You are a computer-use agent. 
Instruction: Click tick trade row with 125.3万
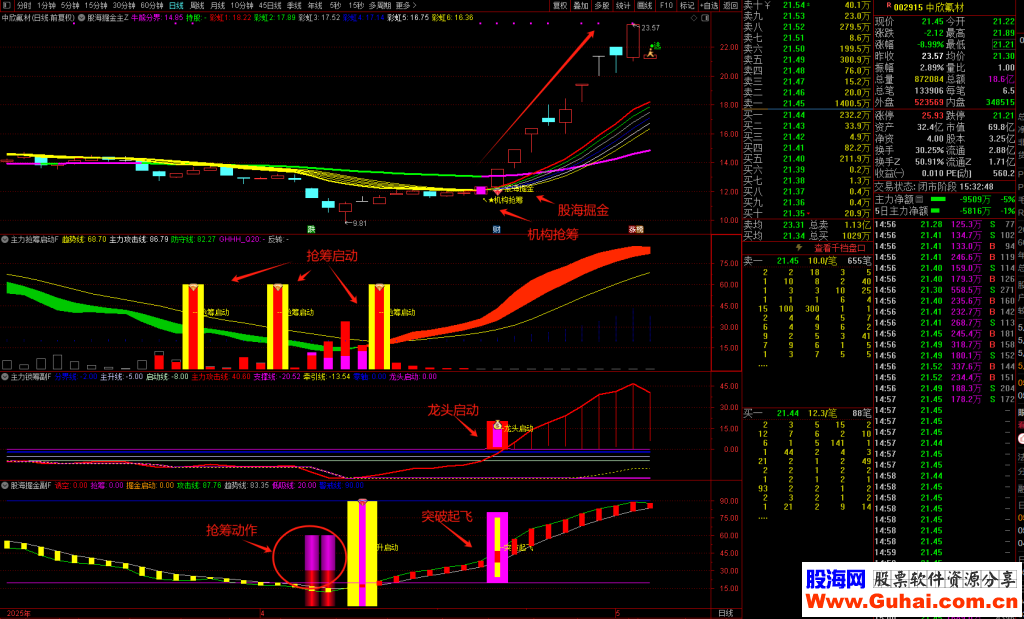coord(945,225)
